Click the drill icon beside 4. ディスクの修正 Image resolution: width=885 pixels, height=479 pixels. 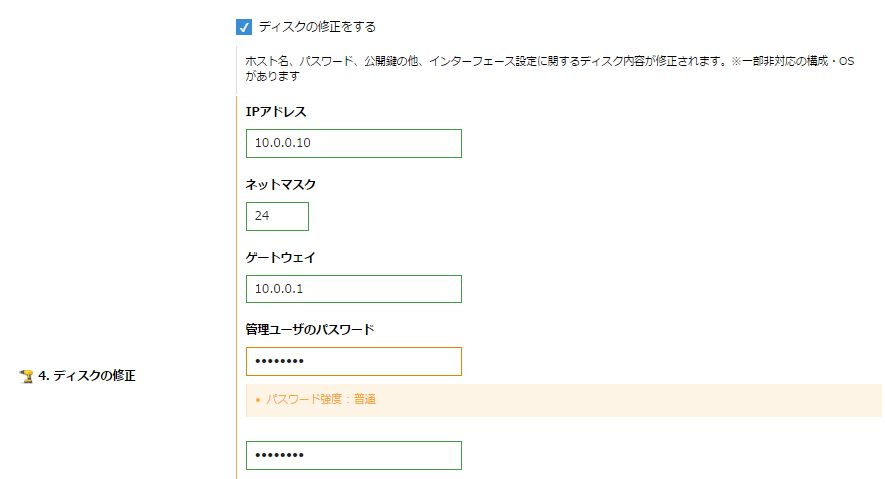[27, 376]
